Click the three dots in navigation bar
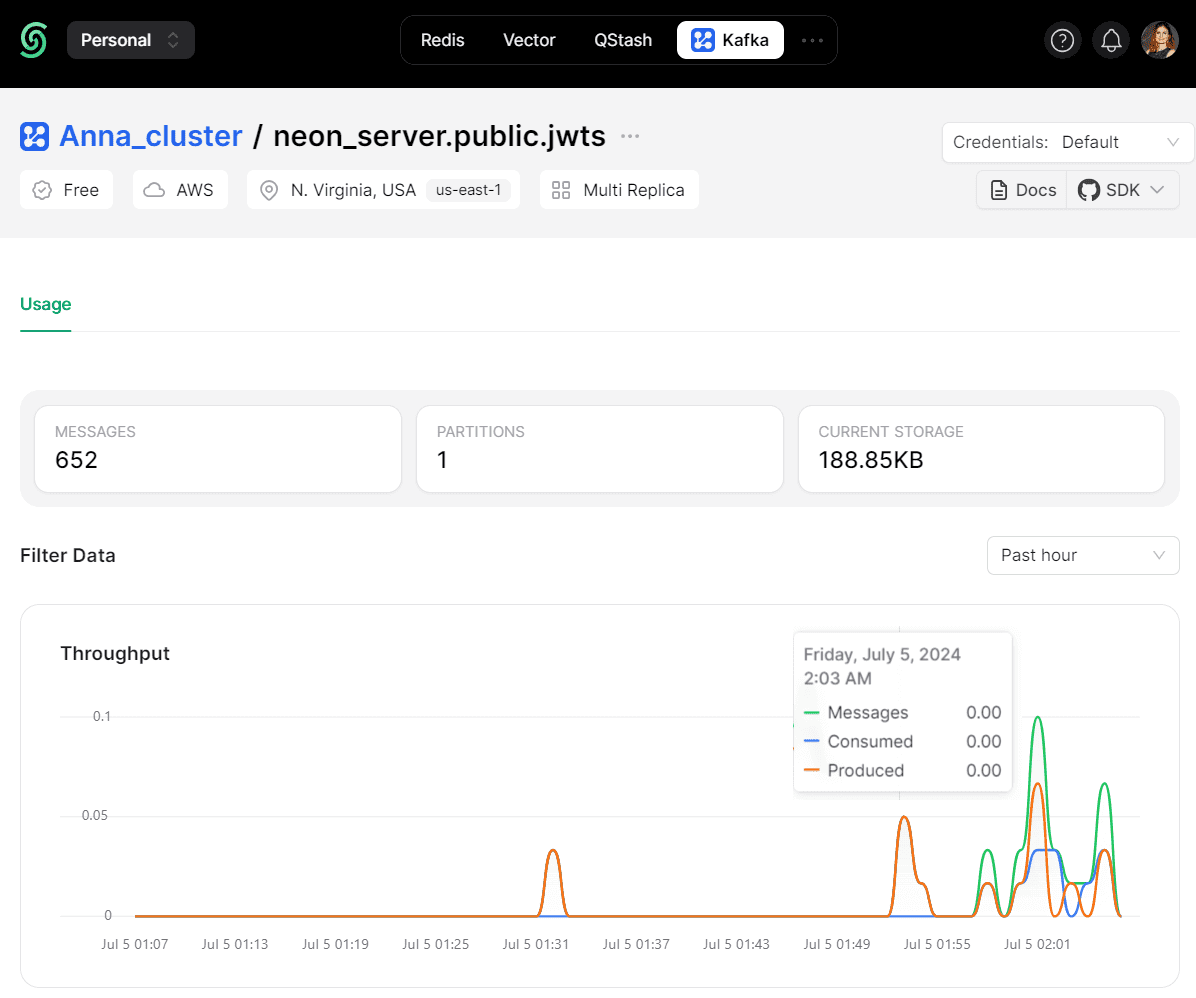Viewport: 1196px width, 998px height. (812, 40)
